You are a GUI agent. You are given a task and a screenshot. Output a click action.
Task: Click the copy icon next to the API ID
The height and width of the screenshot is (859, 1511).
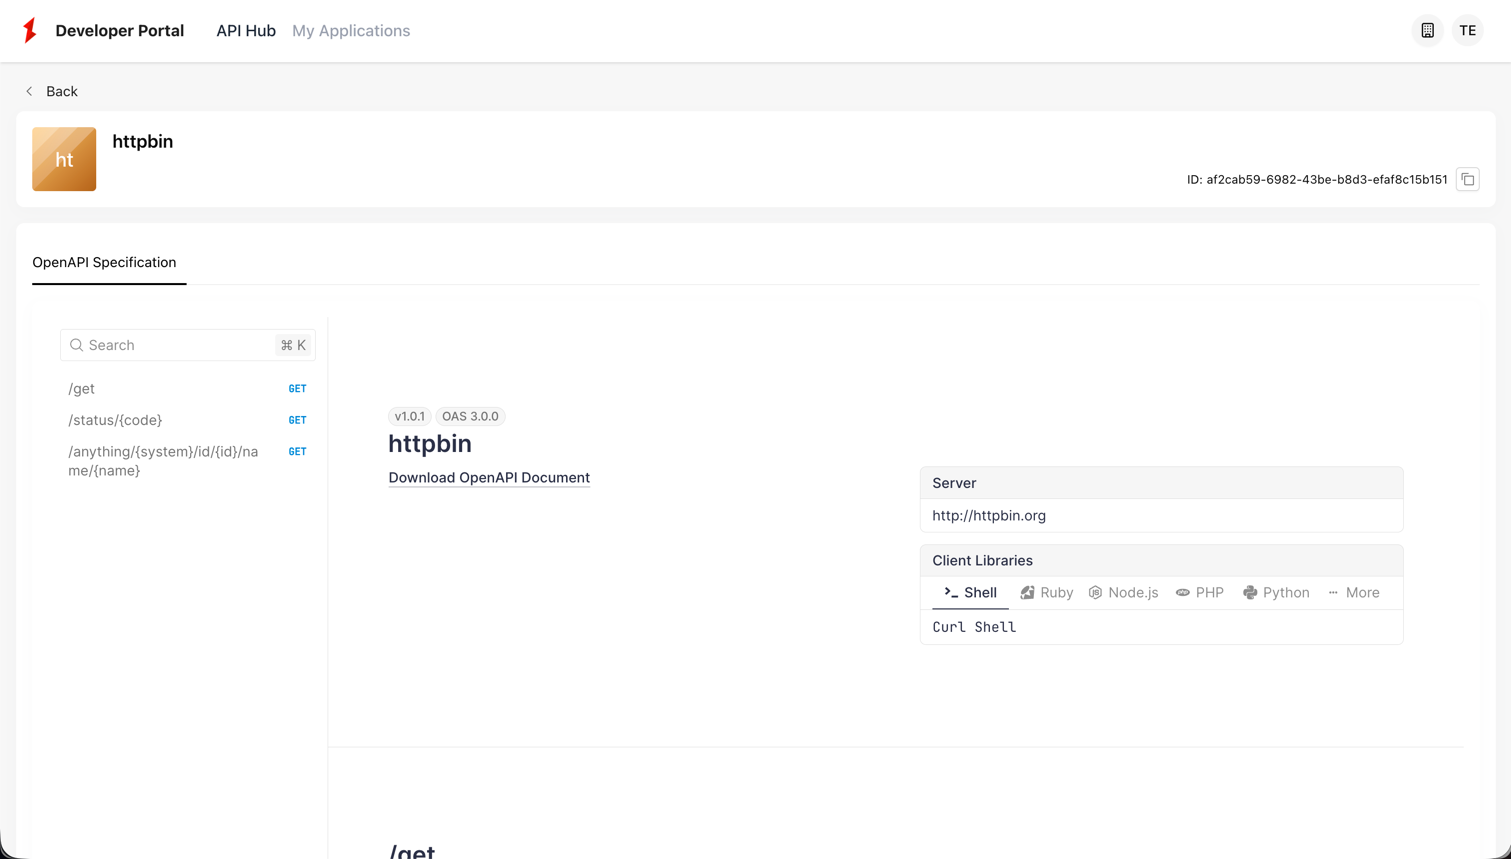1467,179
